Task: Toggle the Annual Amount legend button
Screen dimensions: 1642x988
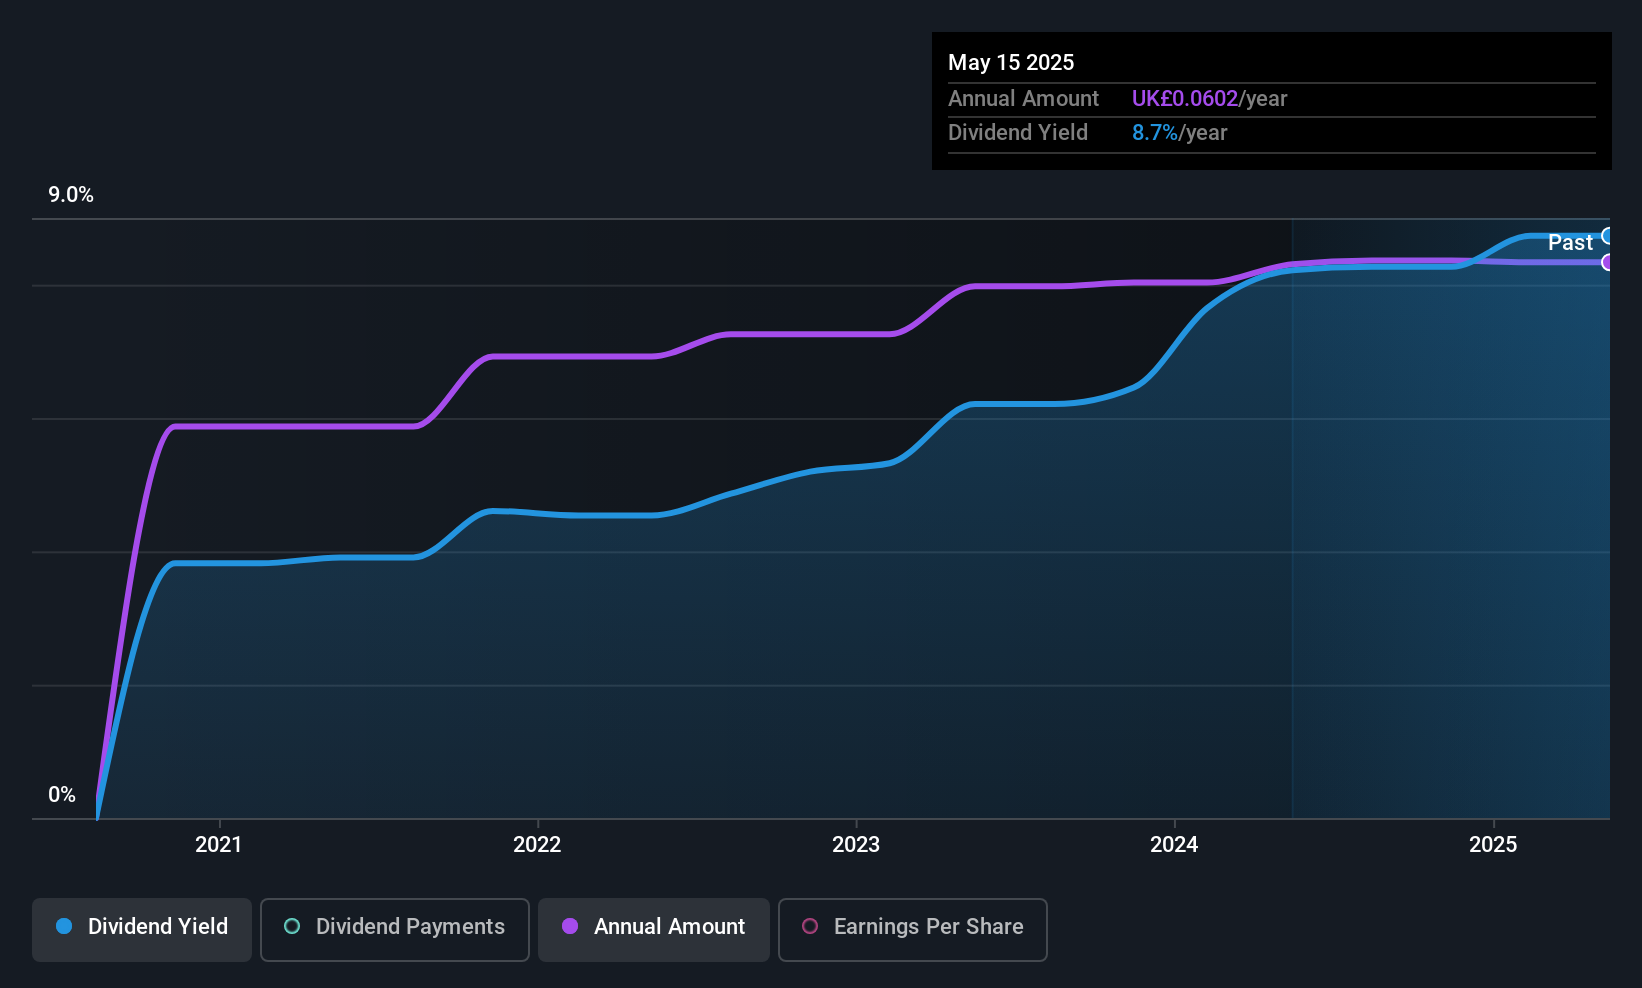Action: pyautogui.click(x=654, y=929)
